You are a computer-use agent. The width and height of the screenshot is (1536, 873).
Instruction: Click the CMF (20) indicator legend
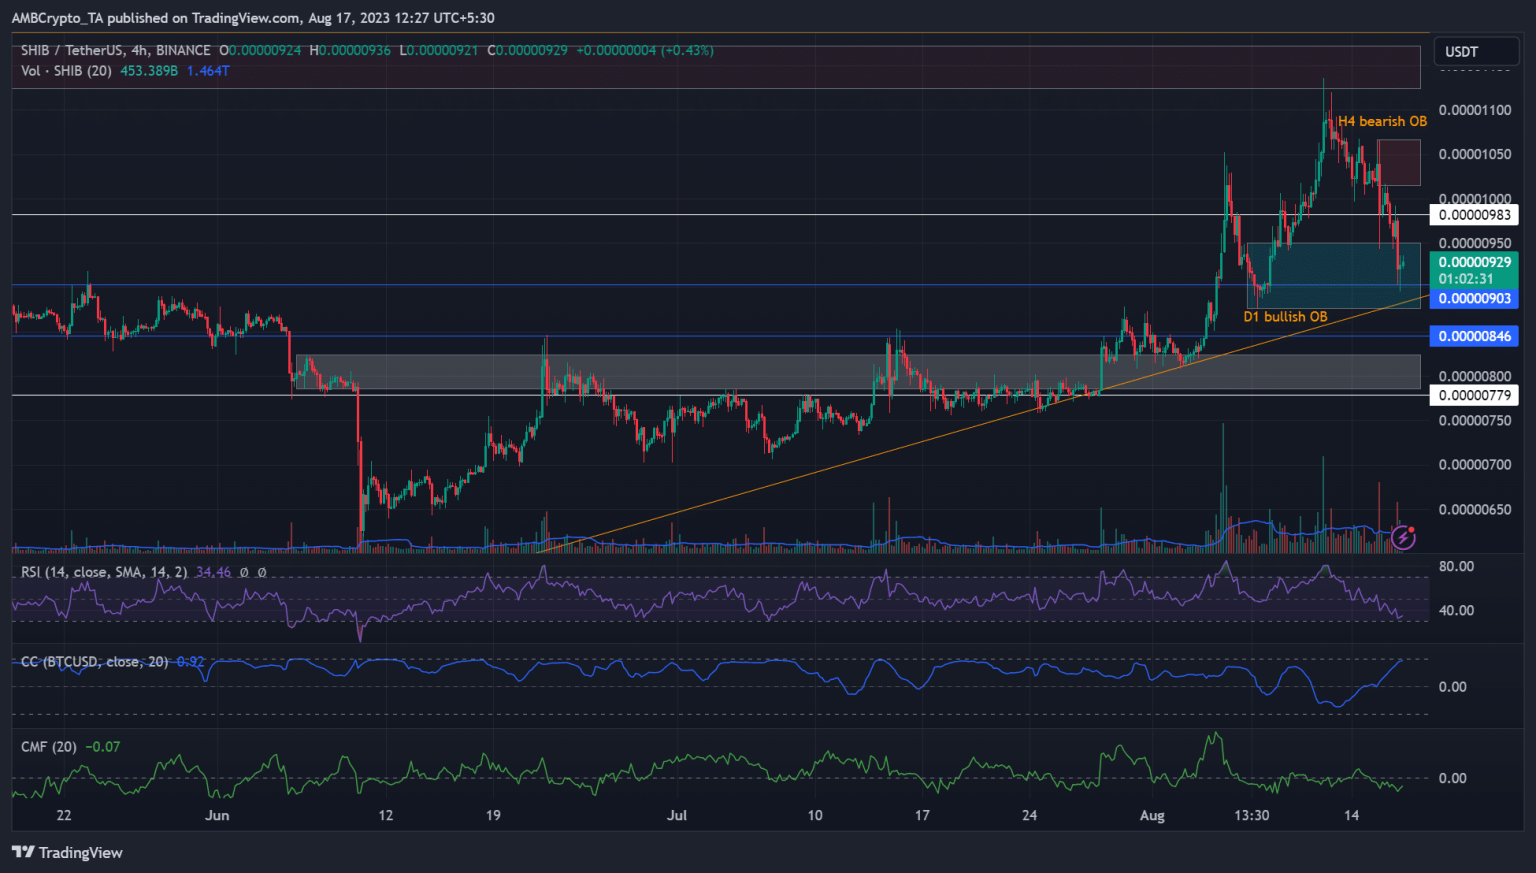point(49,747)
